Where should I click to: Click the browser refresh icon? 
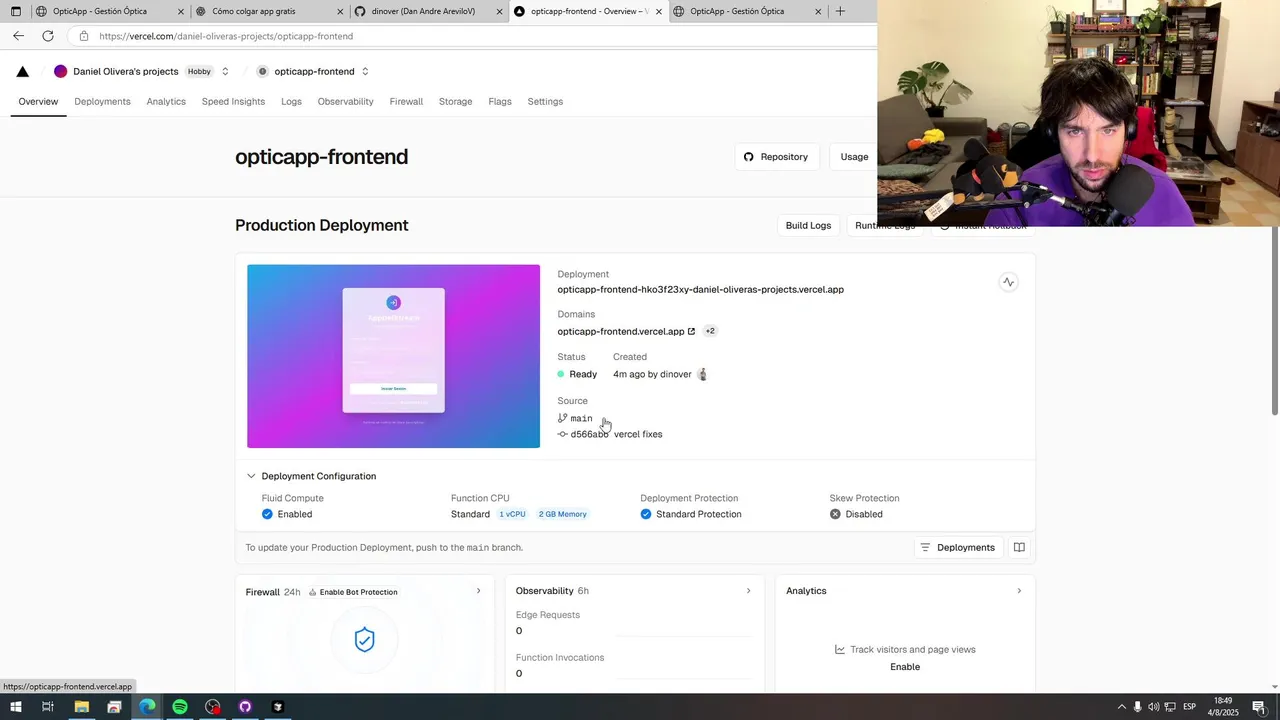click(x=47, y=36)
